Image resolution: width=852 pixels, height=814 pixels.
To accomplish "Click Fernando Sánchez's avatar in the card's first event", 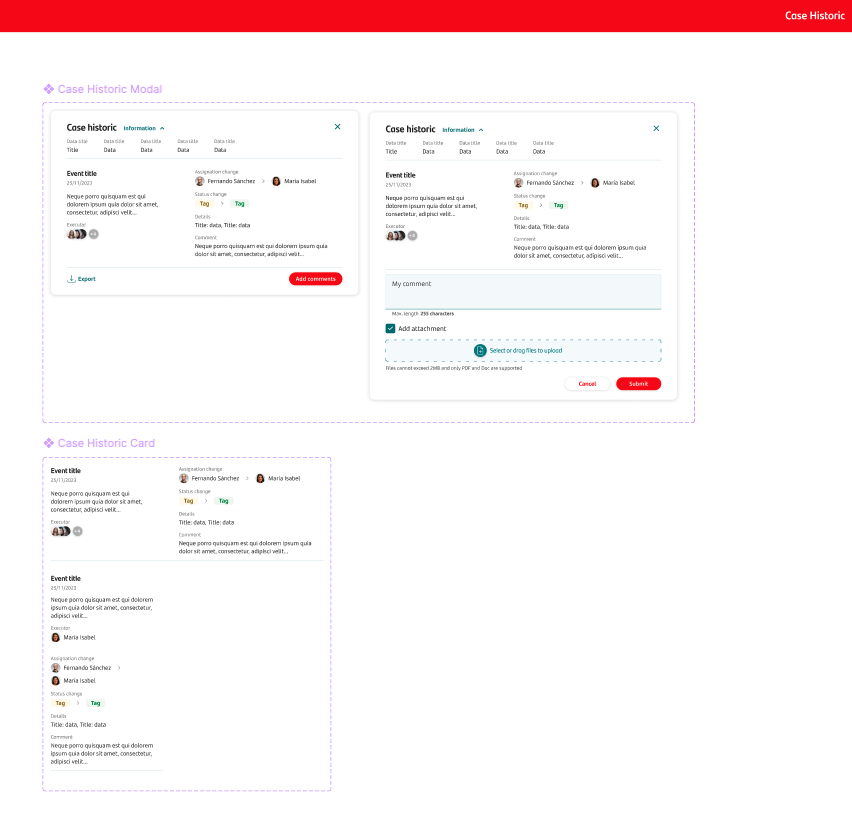I will 184,478.
